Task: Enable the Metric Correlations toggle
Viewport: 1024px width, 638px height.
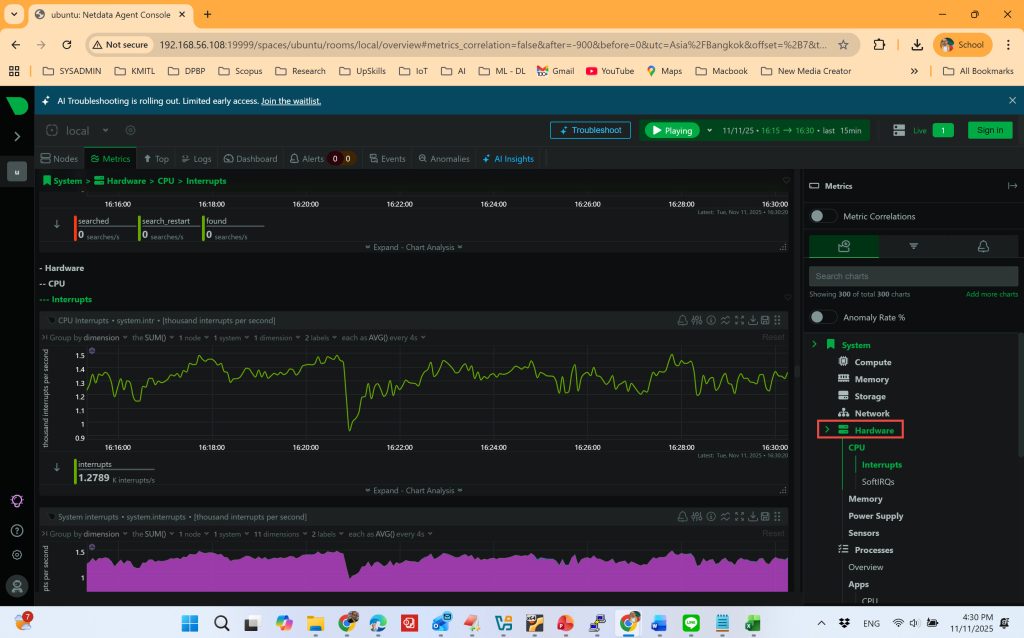Action: (x=823, y=216)
